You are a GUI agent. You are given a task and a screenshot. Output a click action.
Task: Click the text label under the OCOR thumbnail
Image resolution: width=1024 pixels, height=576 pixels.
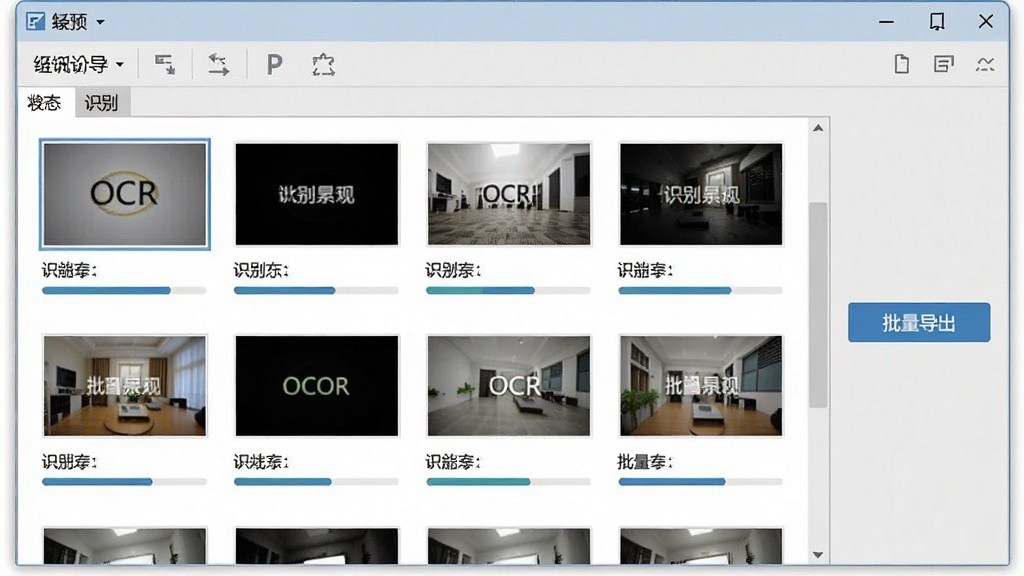click(x=261, y=462)
